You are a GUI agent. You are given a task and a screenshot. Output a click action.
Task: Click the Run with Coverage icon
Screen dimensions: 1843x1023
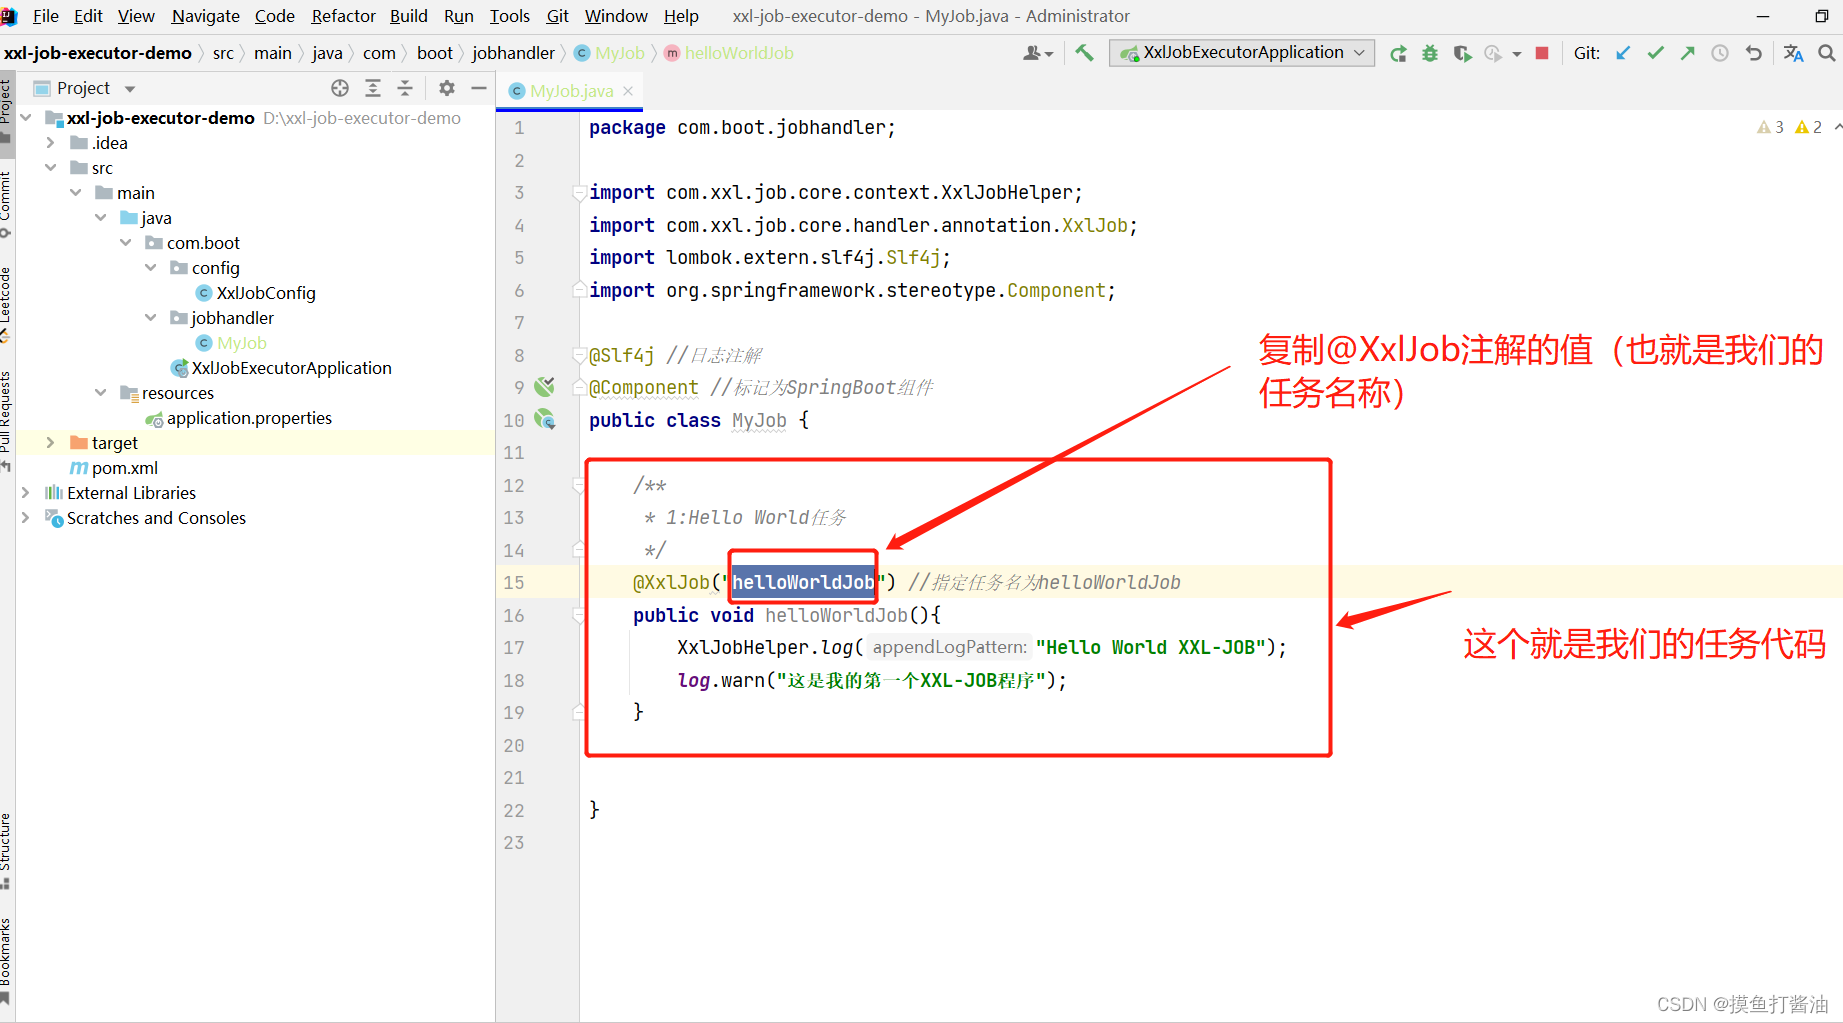[1462, 53]
